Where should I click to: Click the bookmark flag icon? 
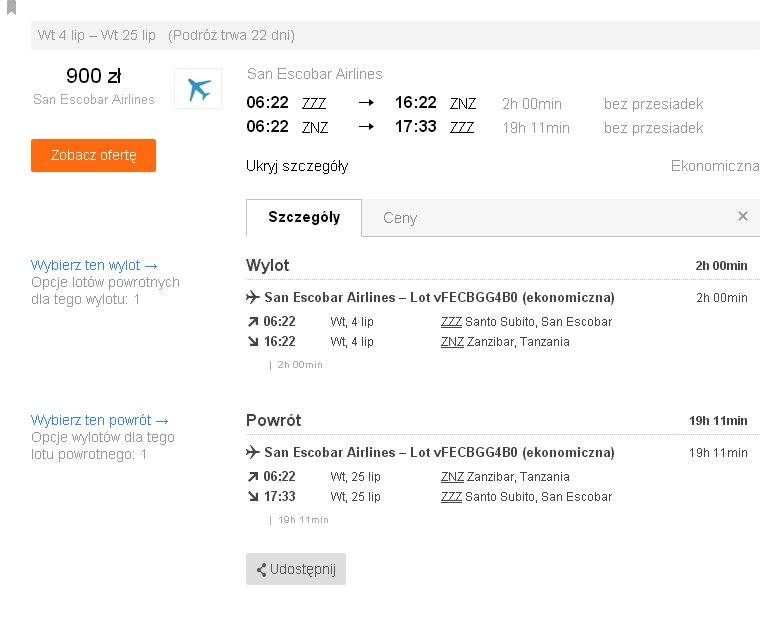pyautogui.click(x=12, y=7)
